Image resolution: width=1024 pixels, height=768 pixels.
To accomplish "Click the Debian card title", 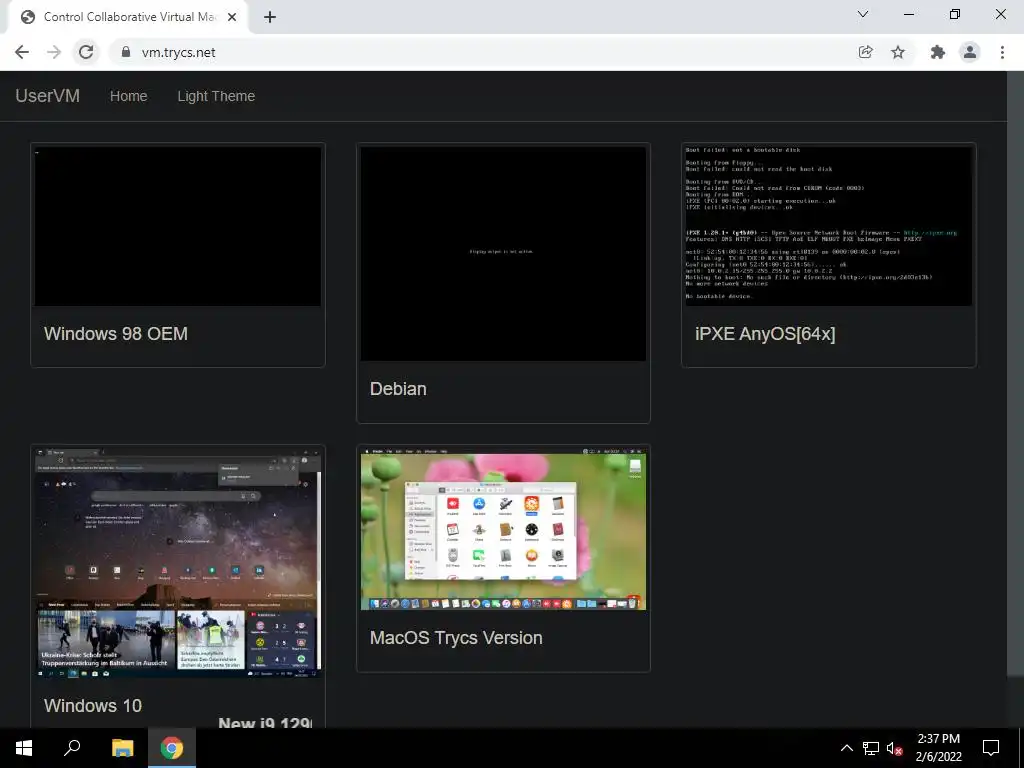I will coord(398,389).
